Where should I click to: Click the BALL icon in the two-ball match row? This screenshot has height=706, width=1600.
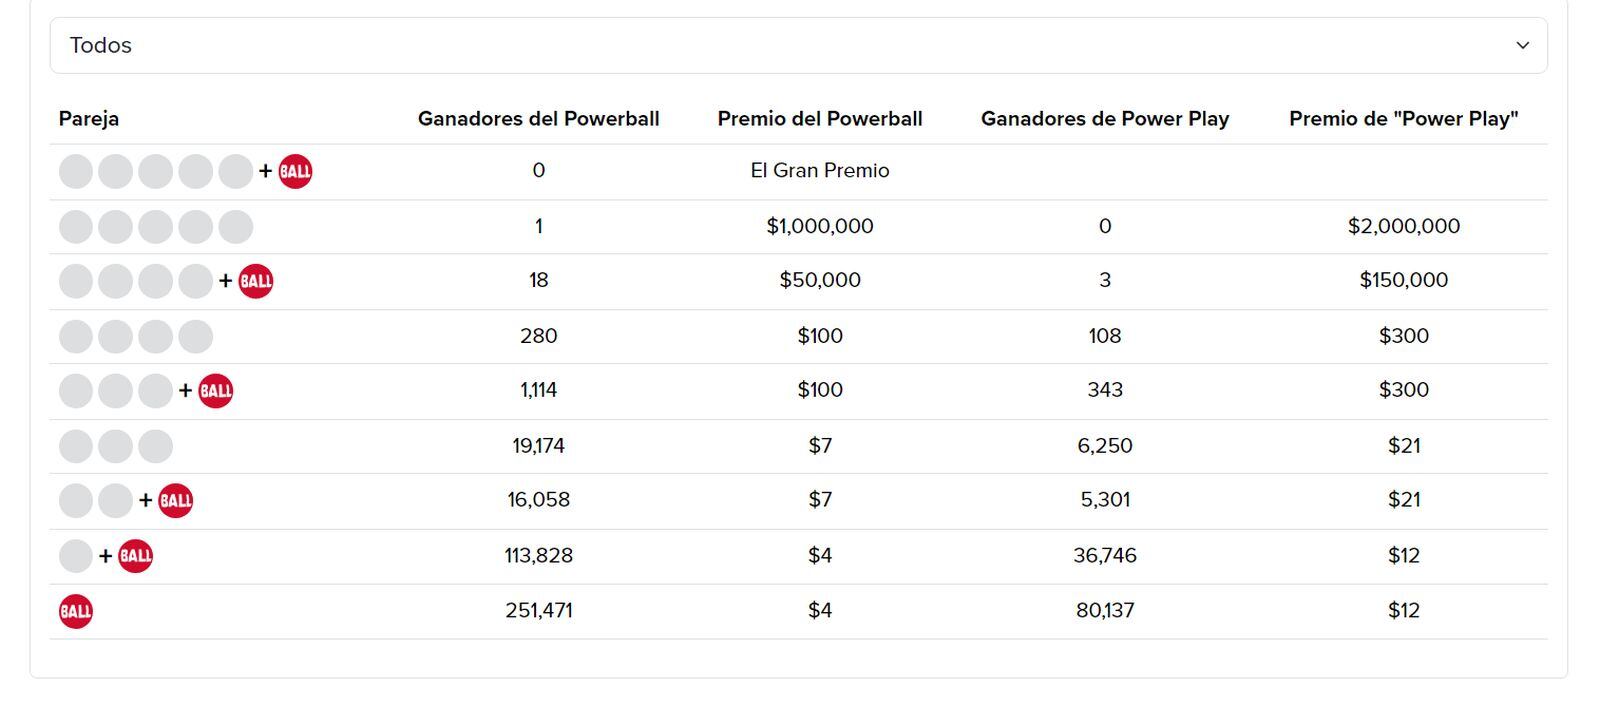175,500
